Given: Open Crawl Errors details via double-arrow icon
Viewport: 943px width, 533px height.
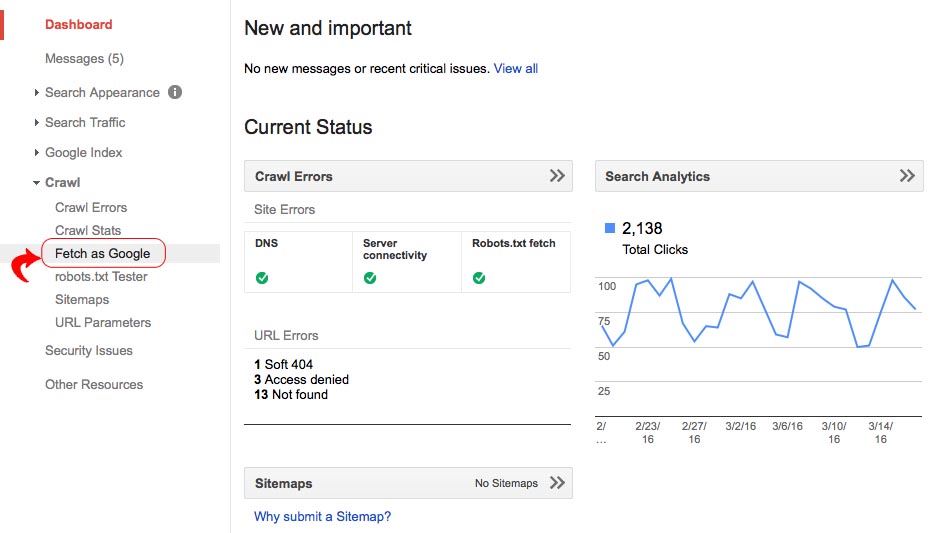Looking at the screenshot, I should [x=557, y=176].
